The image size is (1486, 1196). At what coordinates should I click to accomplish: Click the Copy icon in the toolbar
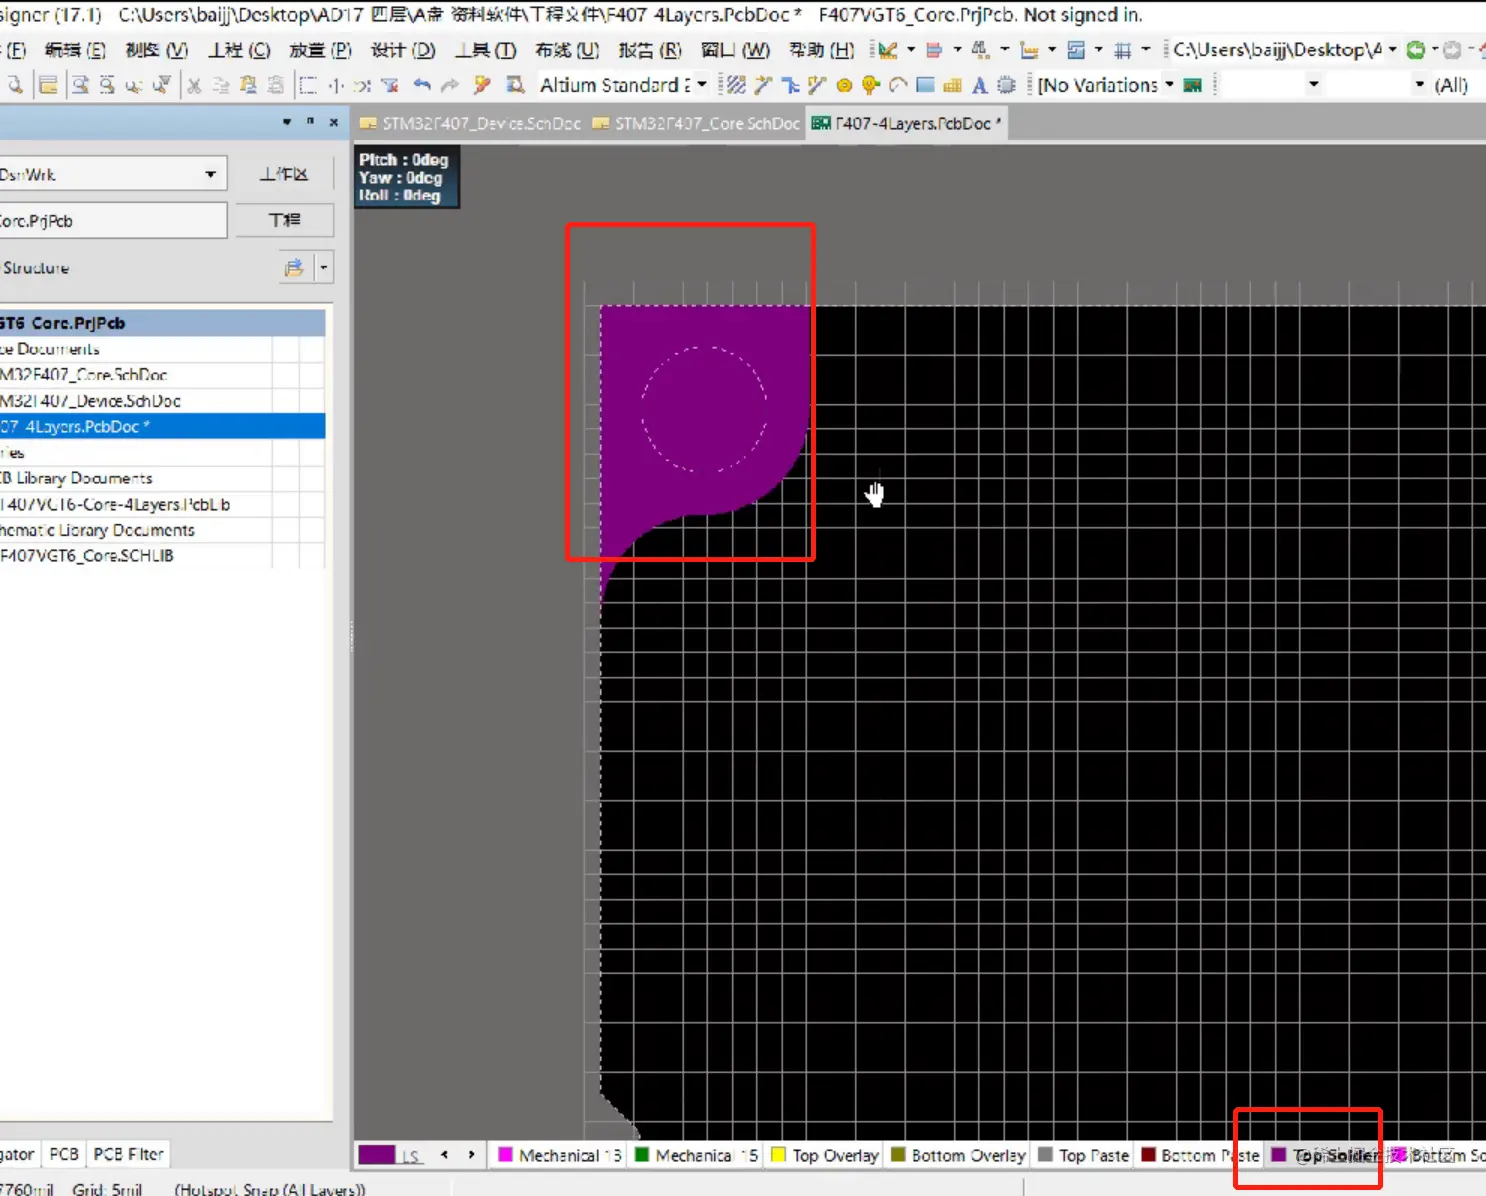coord(221,86)
